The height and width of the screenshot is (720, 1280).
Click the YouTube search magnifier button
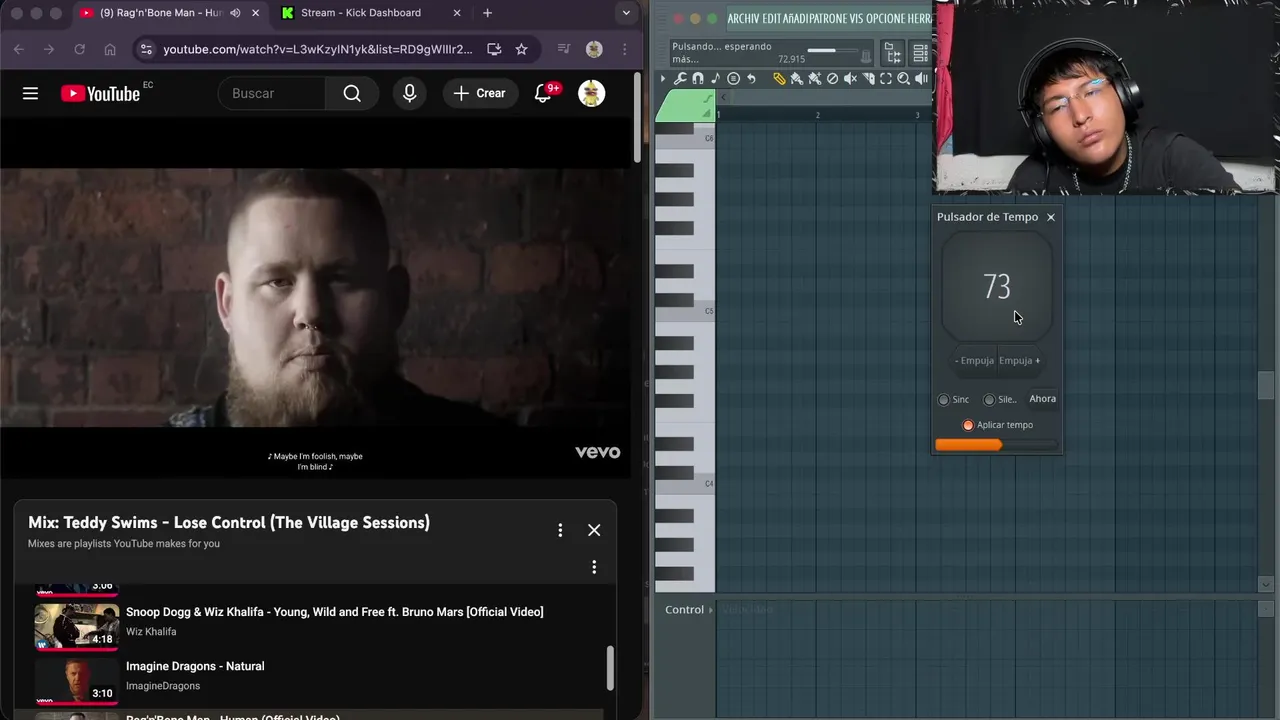coord(352,93)
